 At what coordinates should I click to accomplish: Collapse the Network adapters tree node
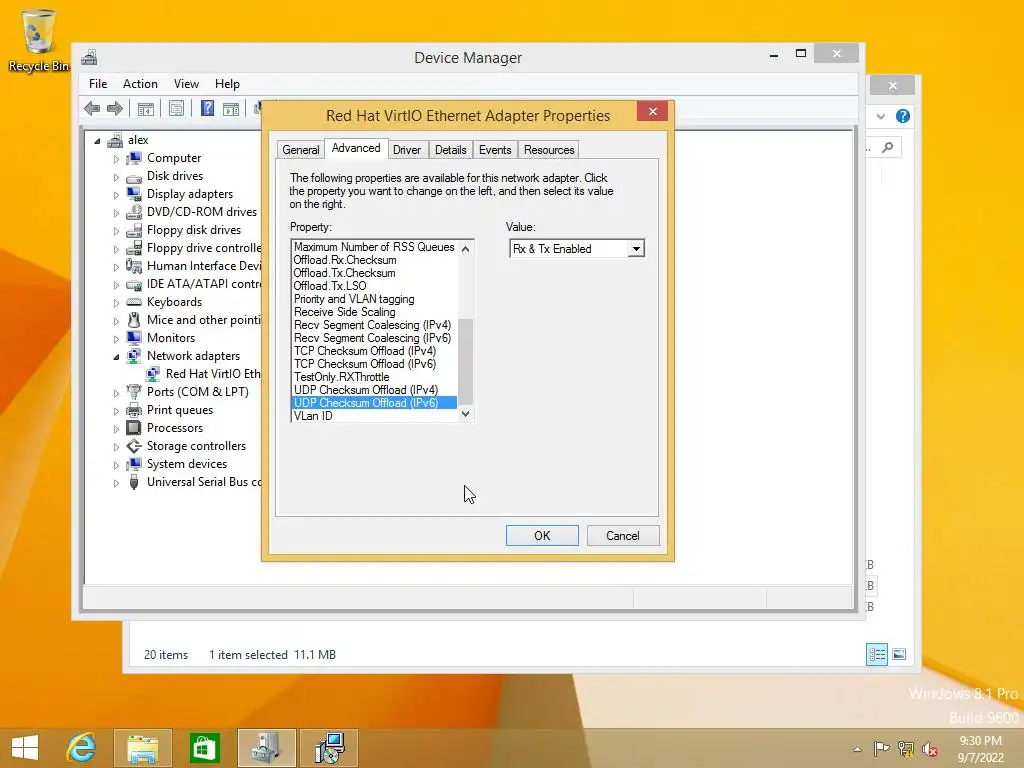click(116, 357)
